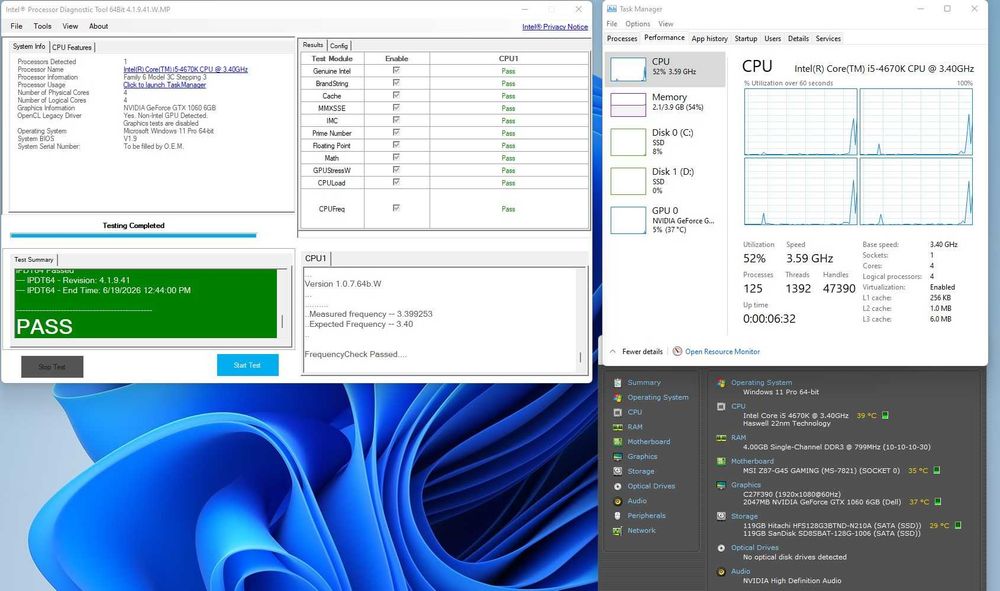This screenshot has width=1000, height=591.
Task: Click the Pass cell in the Math row
Action: (x=508, y=158)
